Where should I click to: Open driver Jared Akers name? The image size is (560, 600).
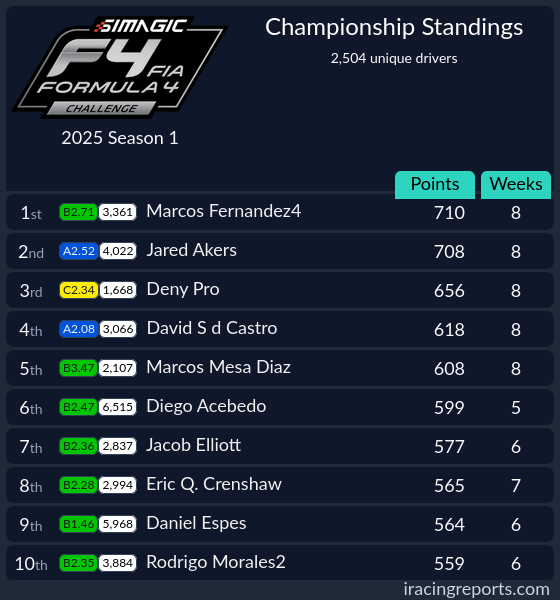(192, 250)
